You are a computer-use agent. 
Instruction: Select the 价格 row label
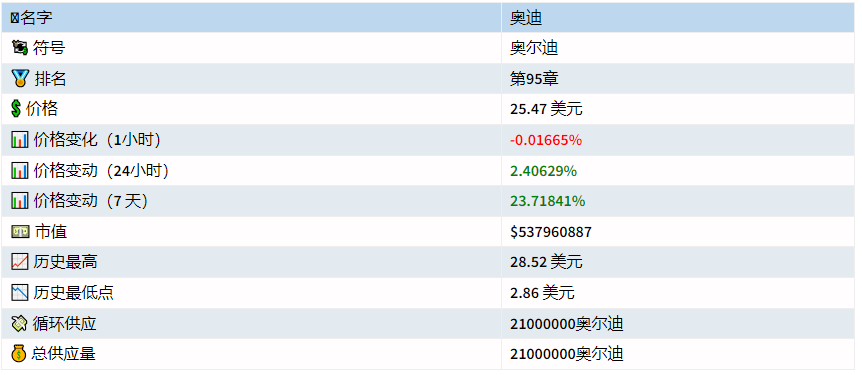(x=42, y=109)
